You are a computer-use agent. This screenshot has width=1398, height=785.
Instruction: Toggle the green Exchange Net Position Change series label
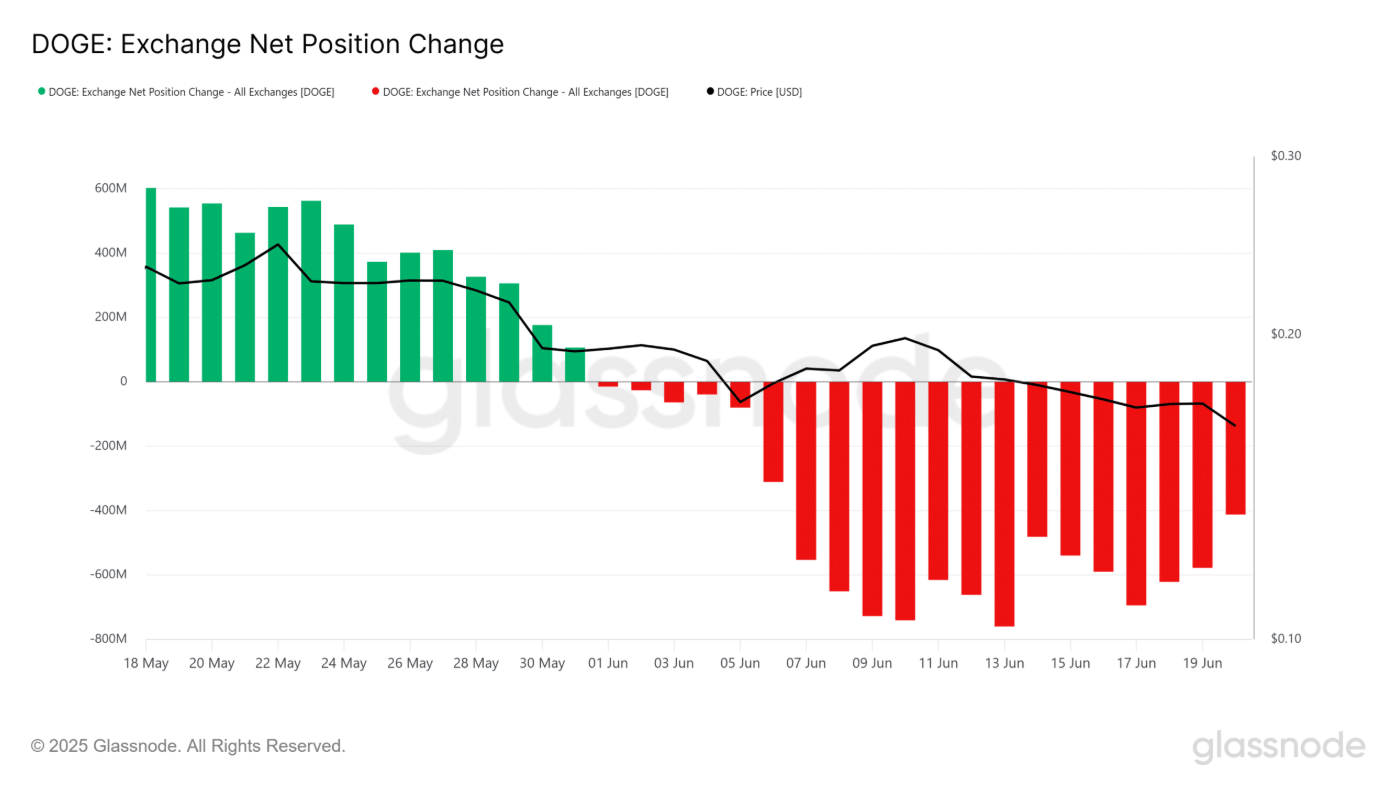coord(191,92)
